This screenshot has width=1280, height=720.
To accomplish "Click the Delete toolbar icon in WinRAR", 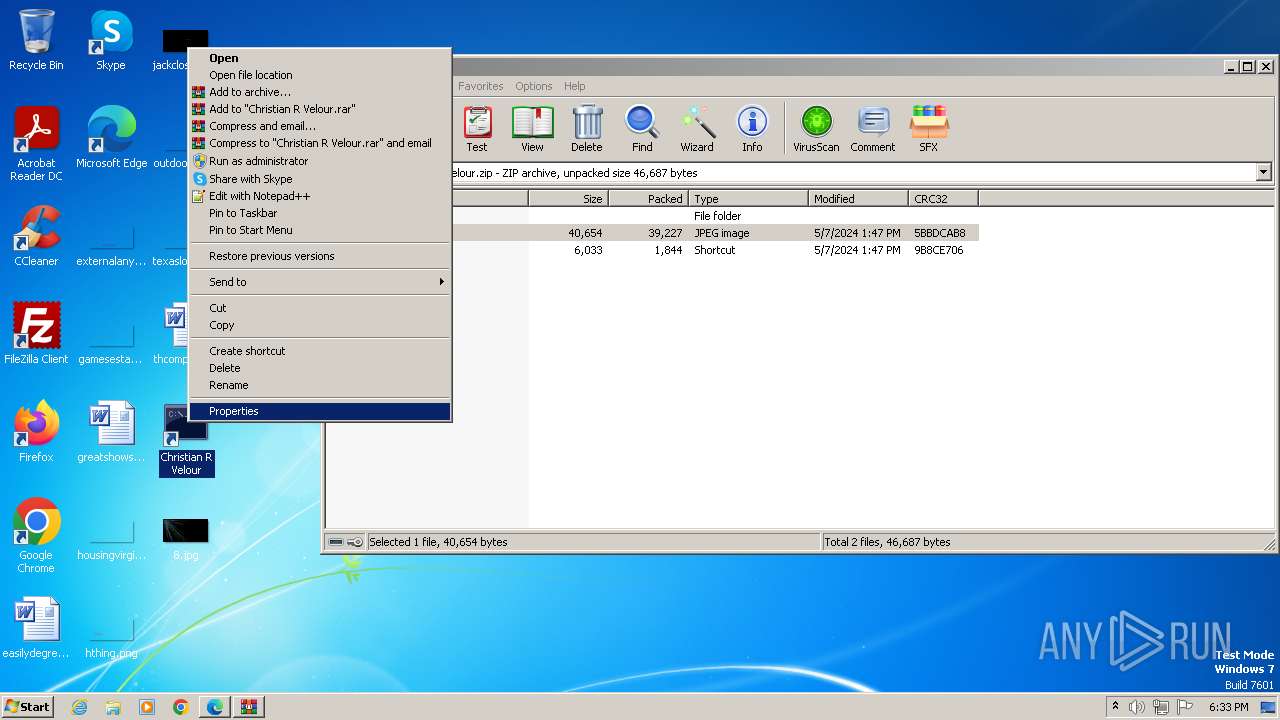I will click(587, 129).
